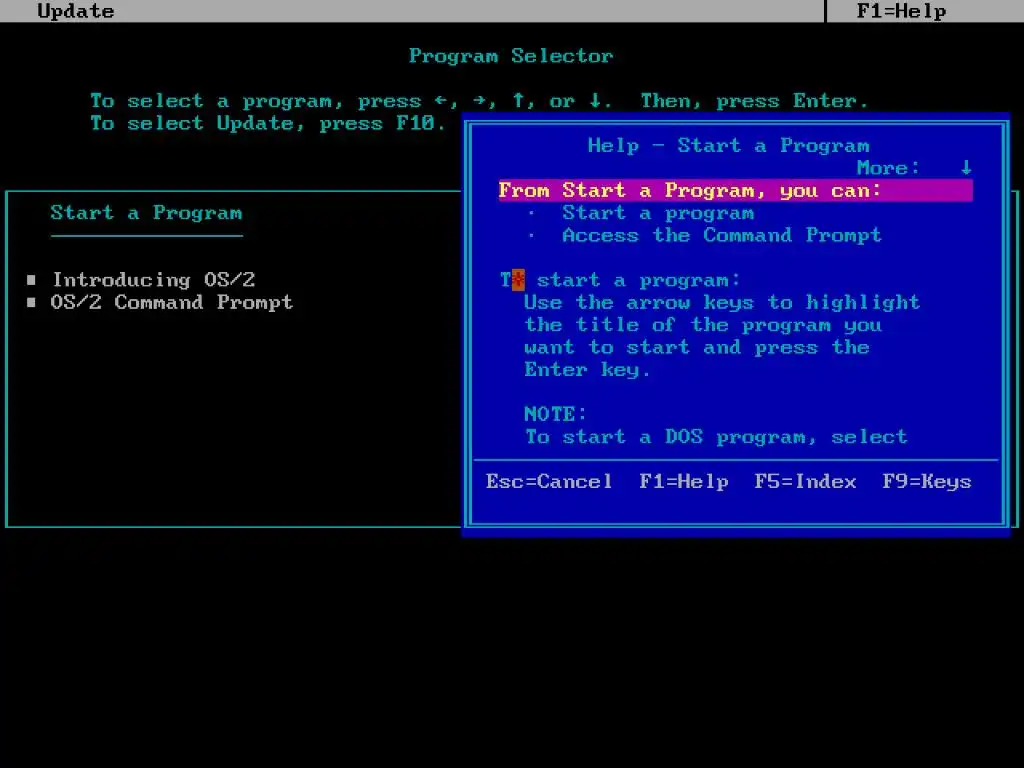
Task: Open F5=Index in the help window
Action: [x=805, y=481]
